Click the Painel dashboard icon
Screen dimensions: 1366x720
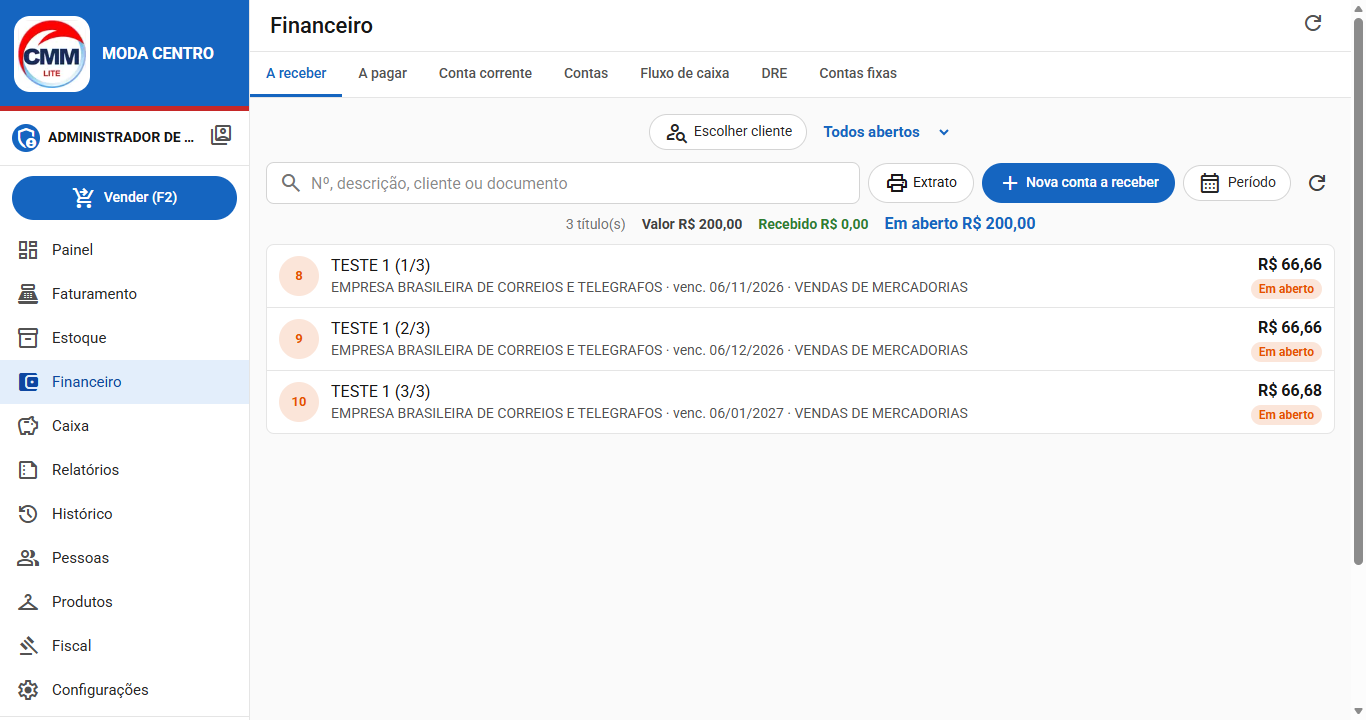(28, 250)
